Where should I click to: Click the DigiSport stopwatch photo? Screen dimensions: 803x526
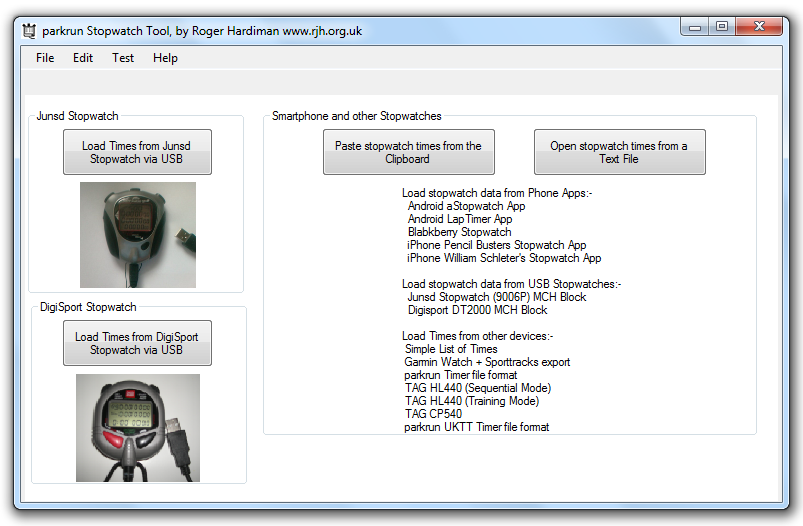click(x=138, y=428)
